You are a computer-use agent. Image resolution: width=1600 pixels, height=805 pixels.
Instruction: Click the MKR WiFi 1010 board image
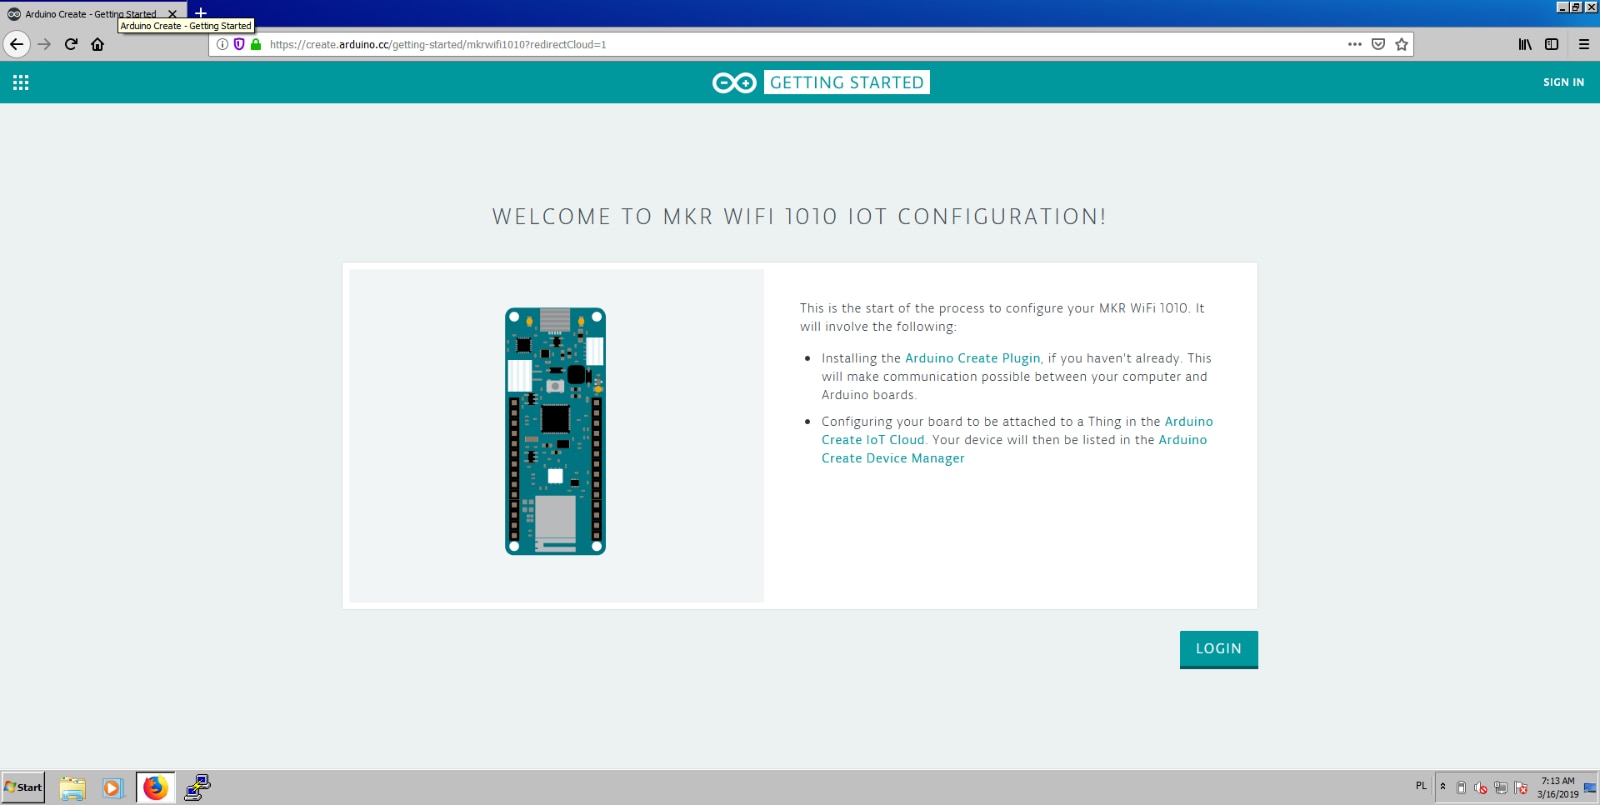point(555,431)
